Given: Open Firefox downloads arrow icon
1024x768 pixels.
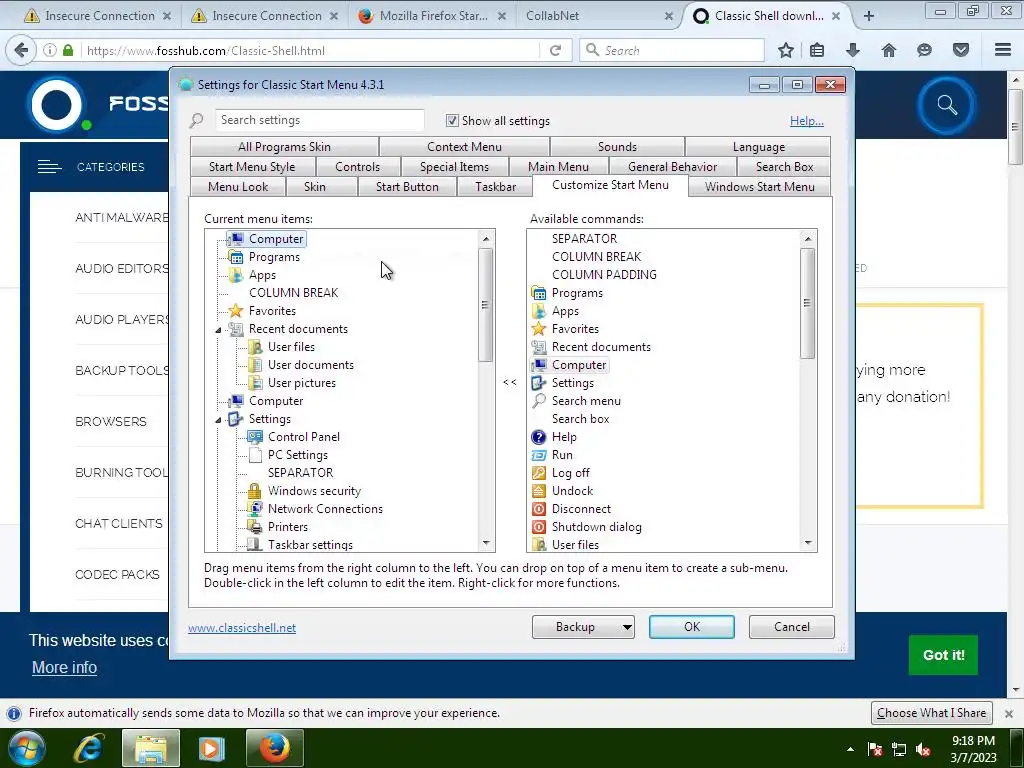Looking at the screenshot, I should tap(853, 50).
